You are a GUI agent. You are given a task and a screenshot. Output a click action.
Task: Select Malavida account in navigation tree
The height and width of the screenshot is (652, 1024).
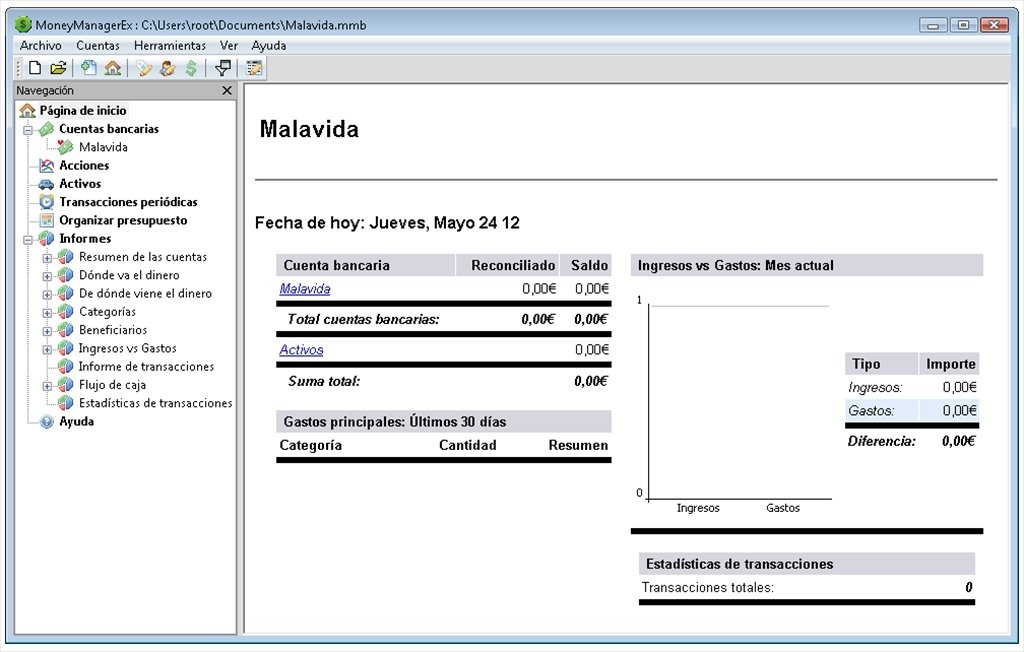(103, 147)
